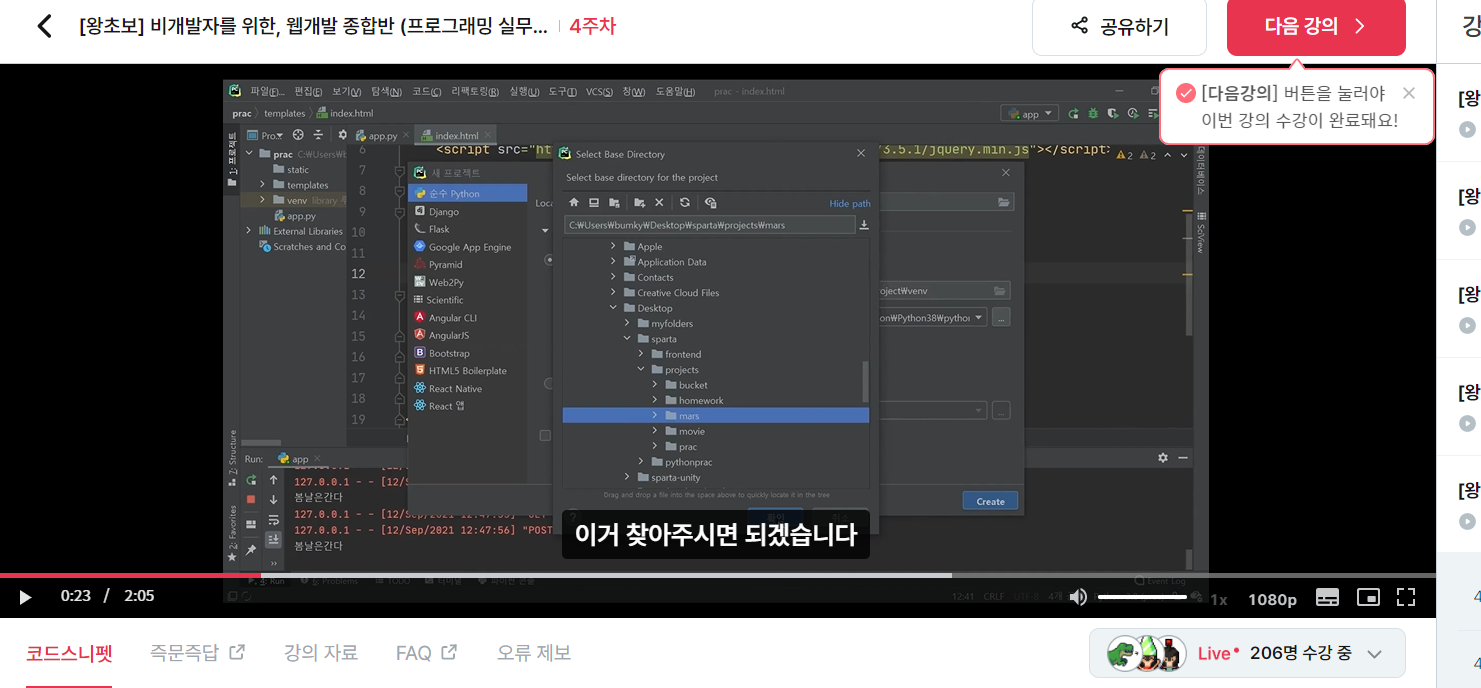This screenshot has width=1481, height=688.
Task: Enable picture-in-picture mode
Action: 1367,597
